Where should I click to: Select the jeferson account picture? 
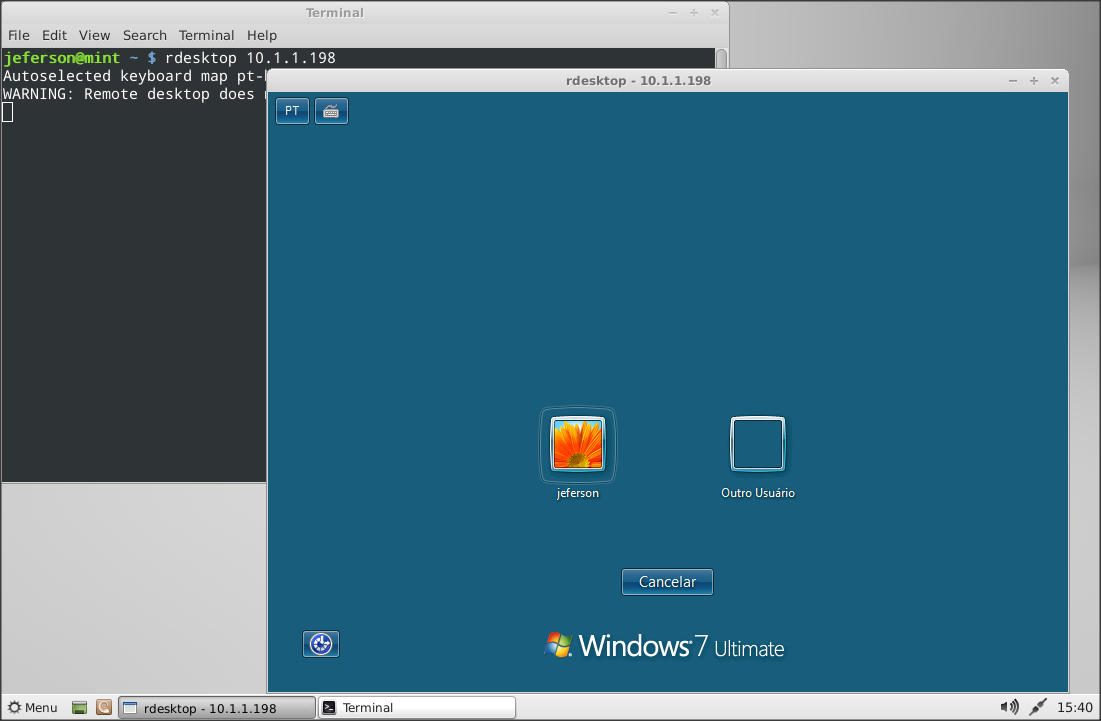(x=577, y=444)
